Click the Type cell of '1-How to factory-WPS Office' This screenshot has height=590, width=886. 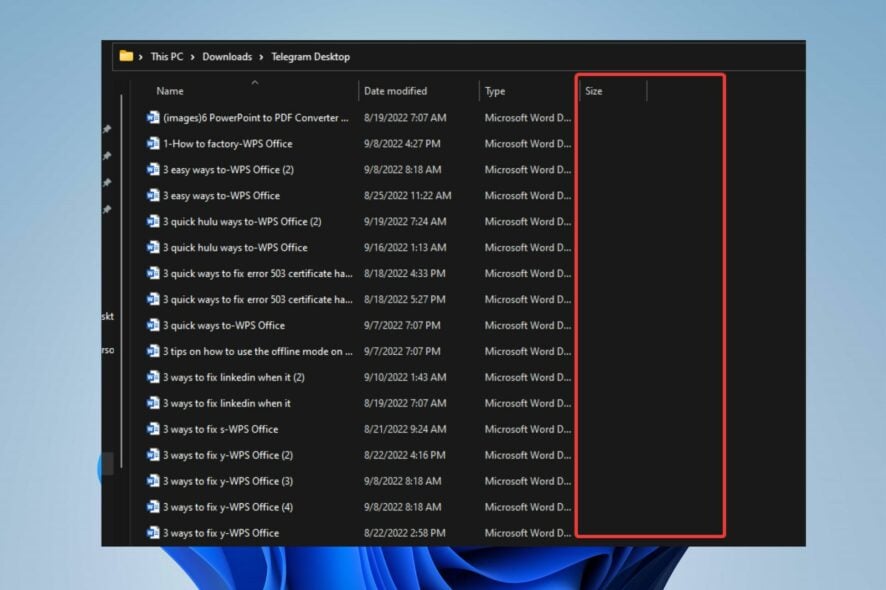(528, 144)
